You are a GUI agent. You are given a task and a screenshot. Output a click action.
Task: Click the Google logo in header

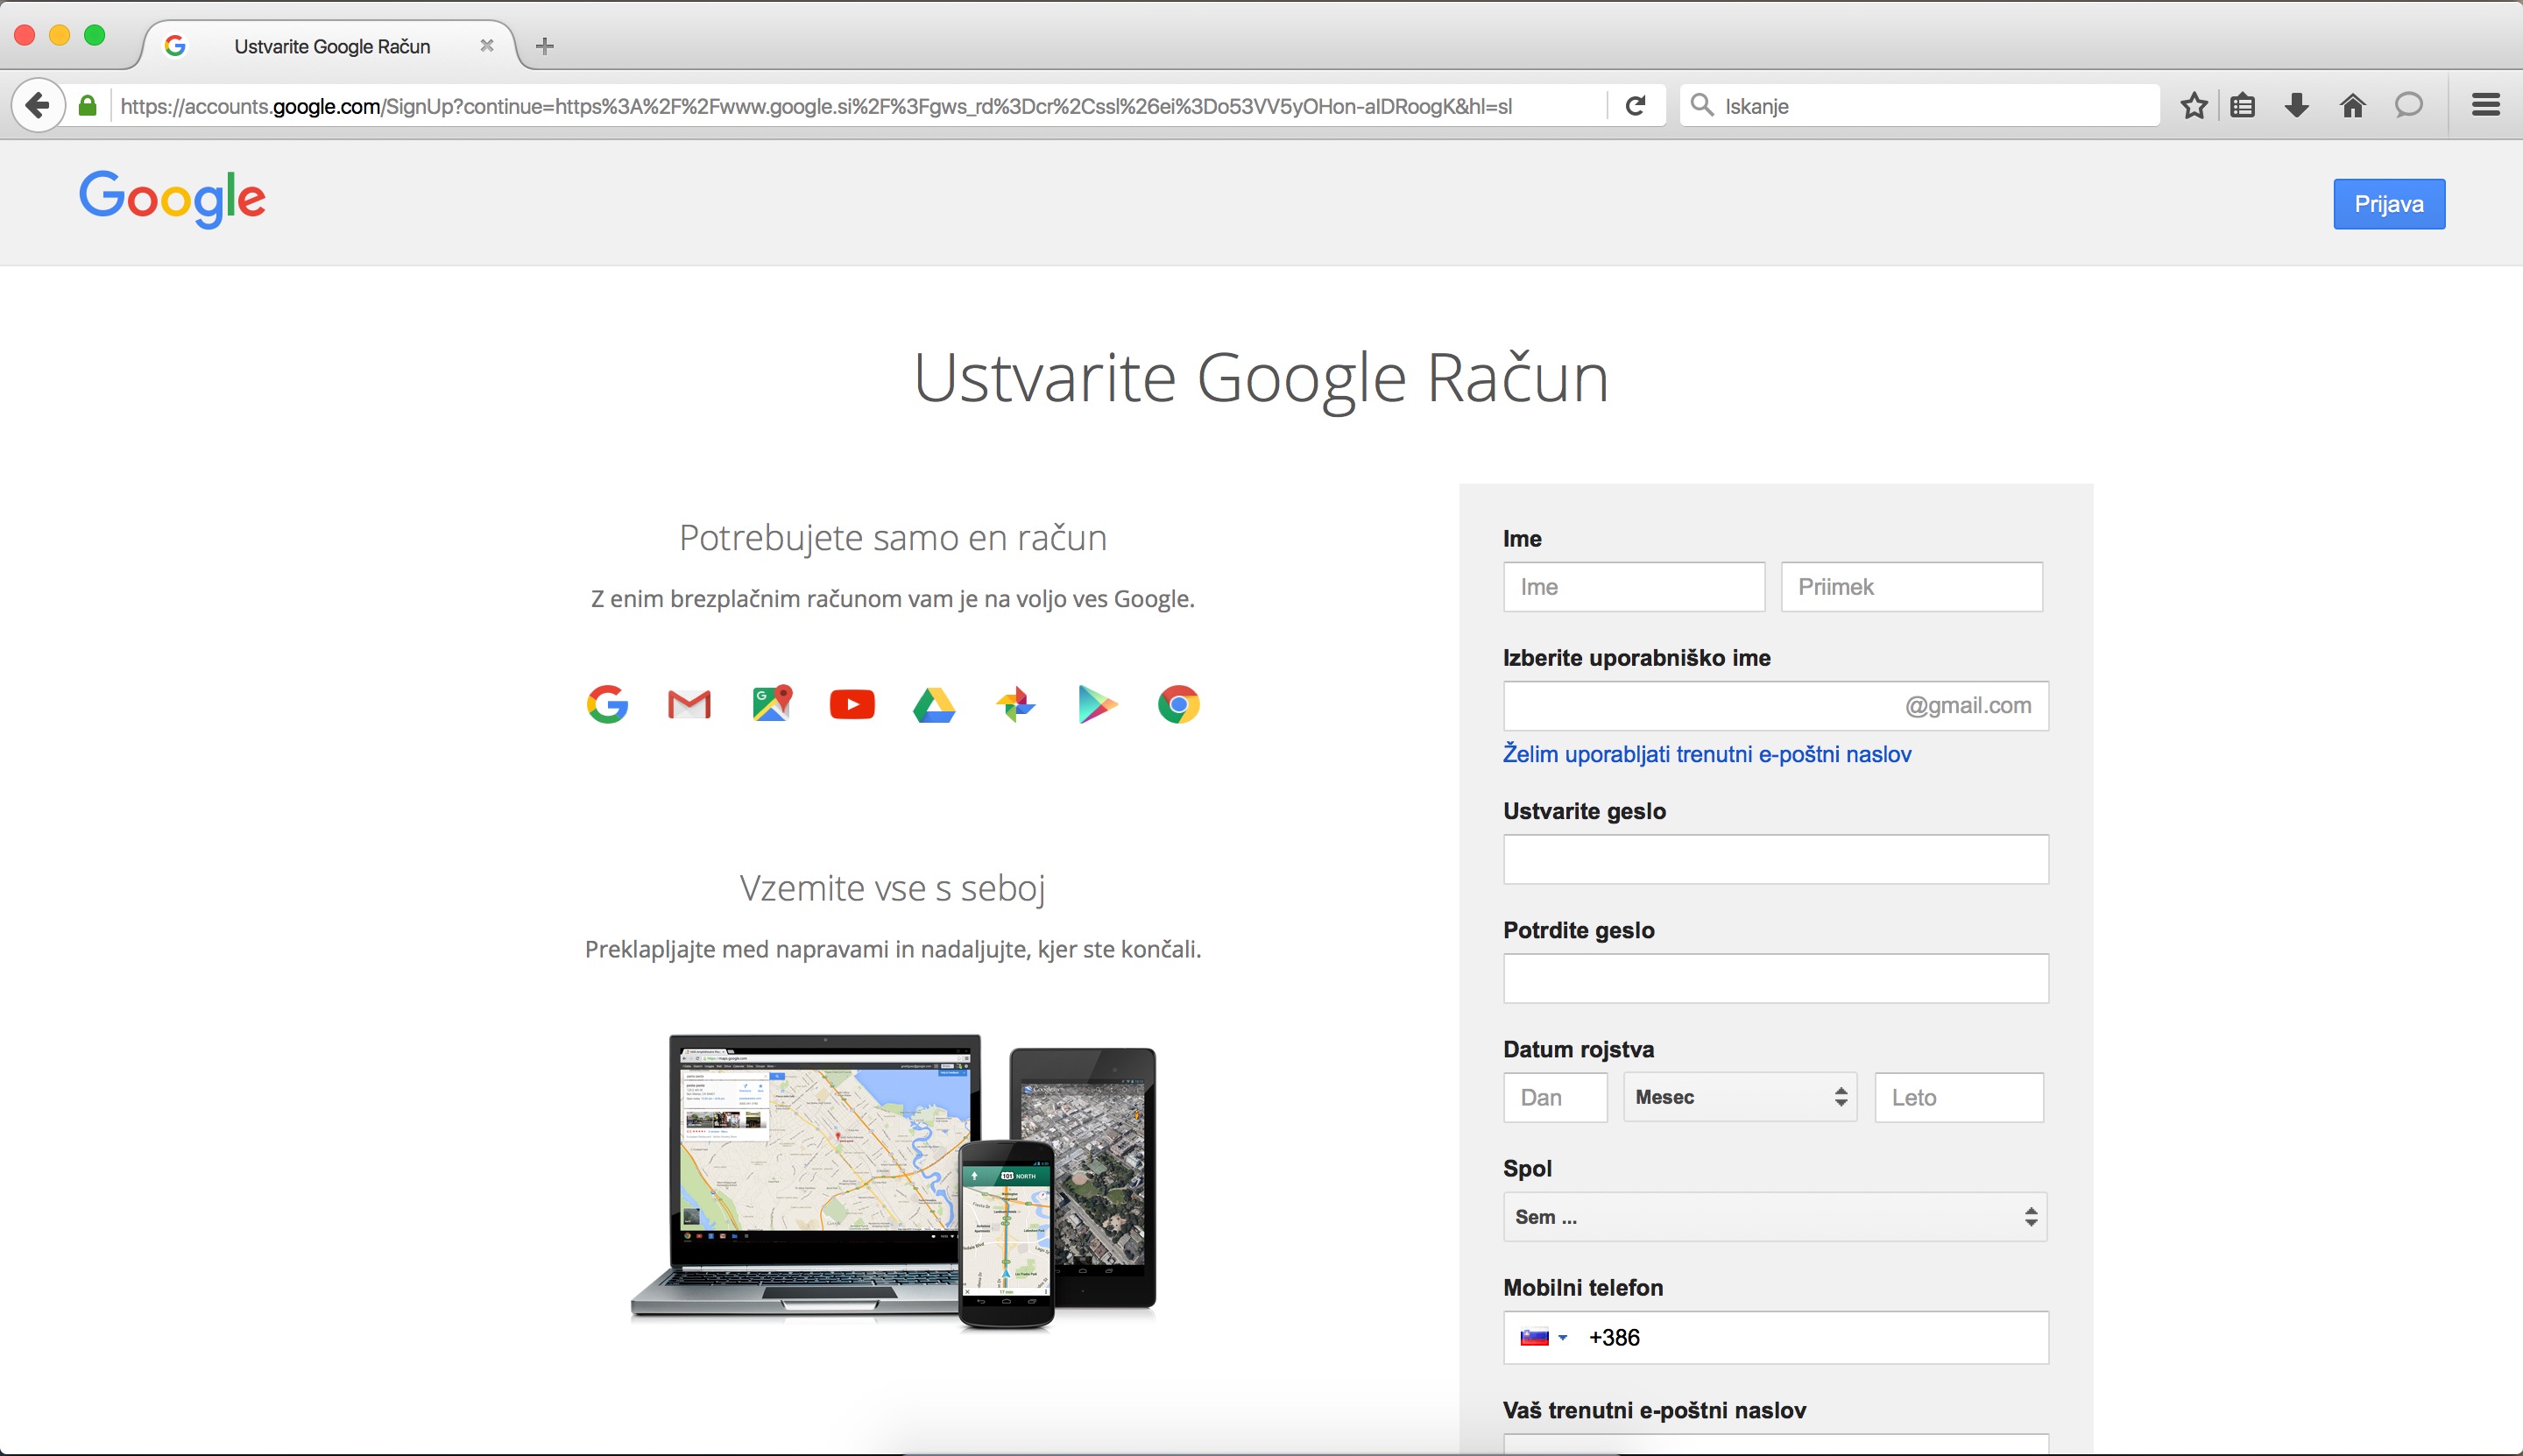(172, 199)
